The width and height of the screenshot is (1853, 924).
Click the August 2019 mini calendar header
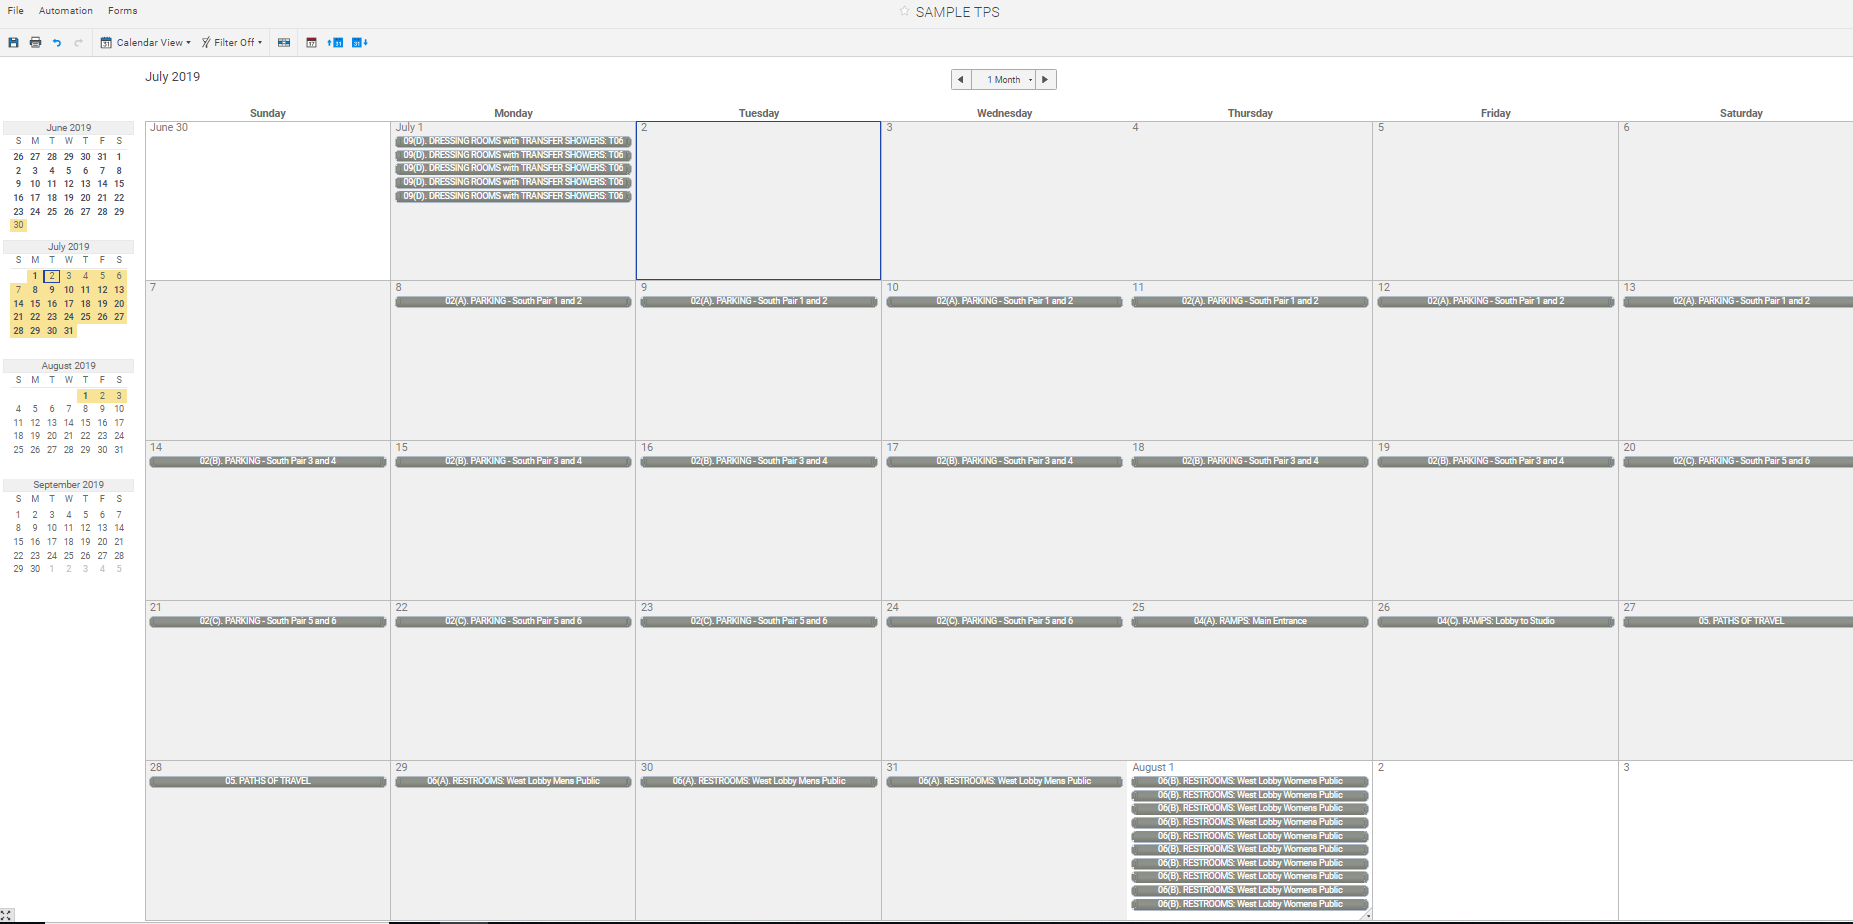pos(68,366)
